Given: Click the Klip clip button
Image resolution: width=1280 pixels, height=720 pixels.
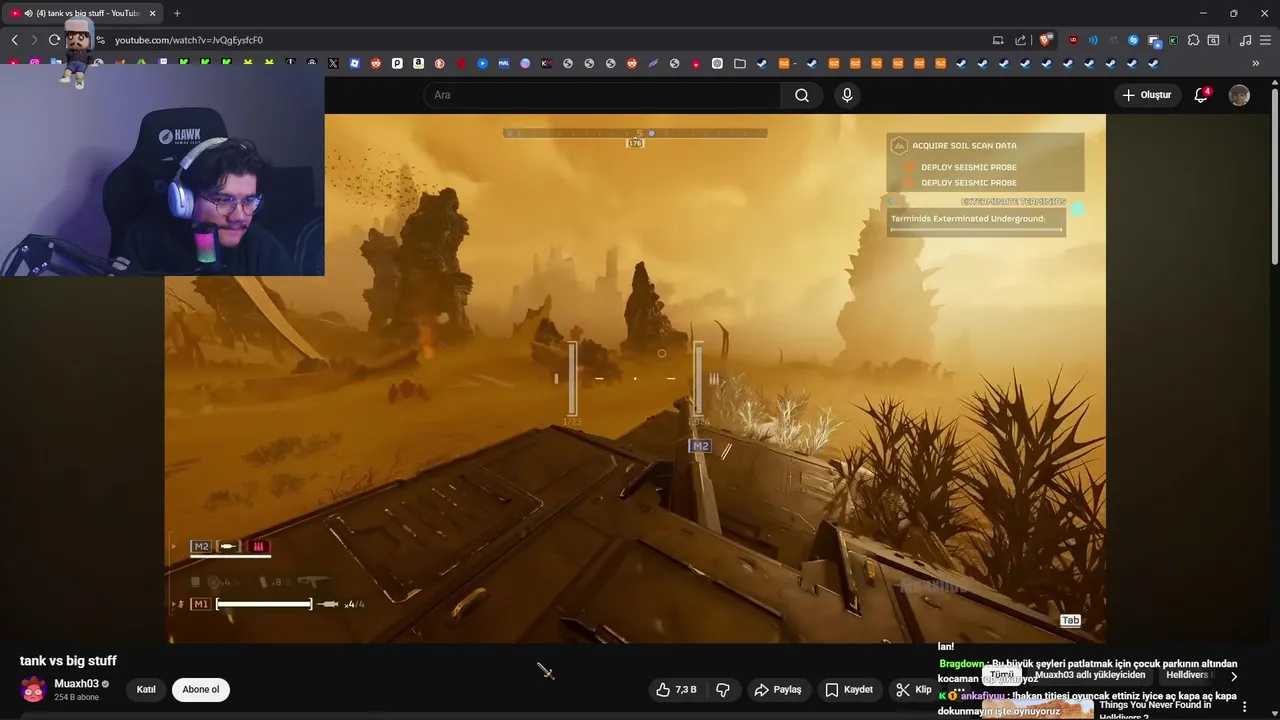Looking at the screenshot, I should coord(914,690).
